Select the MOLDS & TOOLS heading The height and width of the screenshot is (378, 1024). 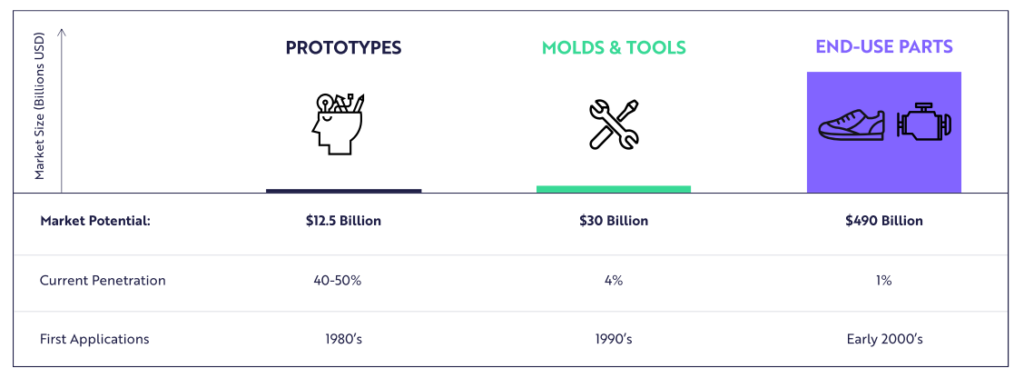(x=614, y=48)
